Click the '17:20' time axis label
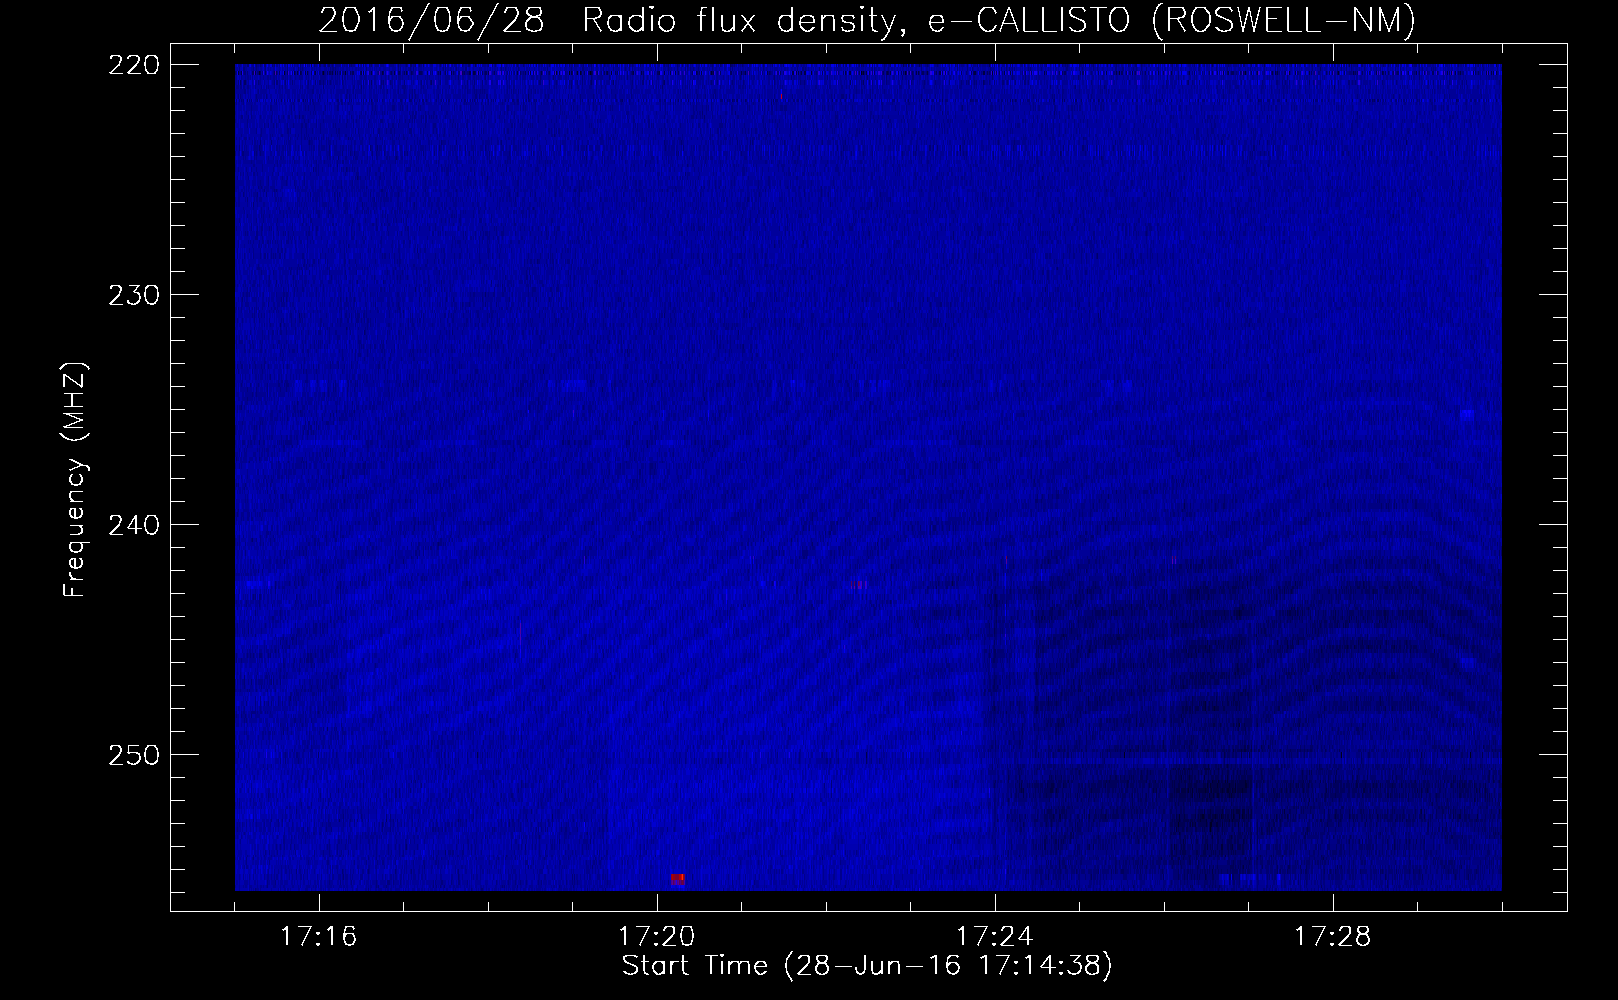The width and height of the screenshot is (1618, 1000). 657,937
